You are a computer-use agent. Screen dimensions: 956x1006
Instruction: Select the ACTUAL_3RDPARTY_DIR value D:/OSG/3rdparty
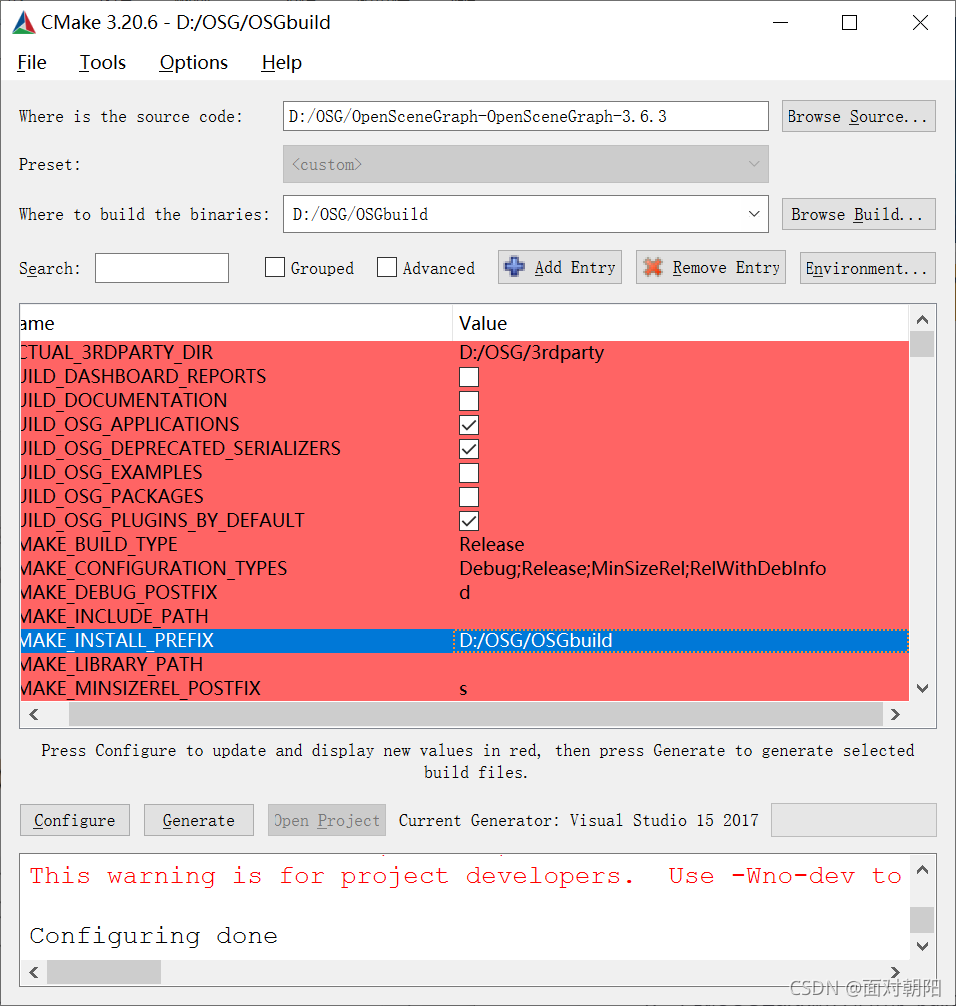(x=531, y=352)
